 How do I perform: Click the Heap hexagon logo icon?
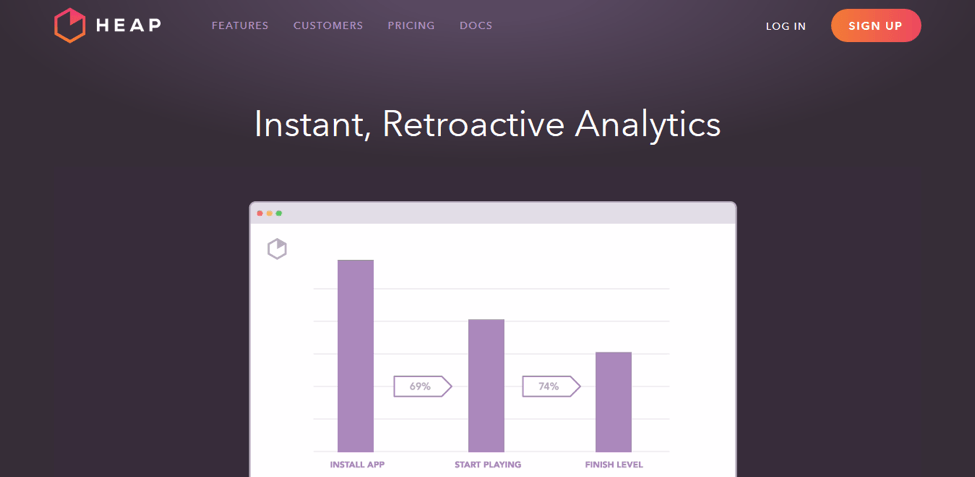coord(70,25)
